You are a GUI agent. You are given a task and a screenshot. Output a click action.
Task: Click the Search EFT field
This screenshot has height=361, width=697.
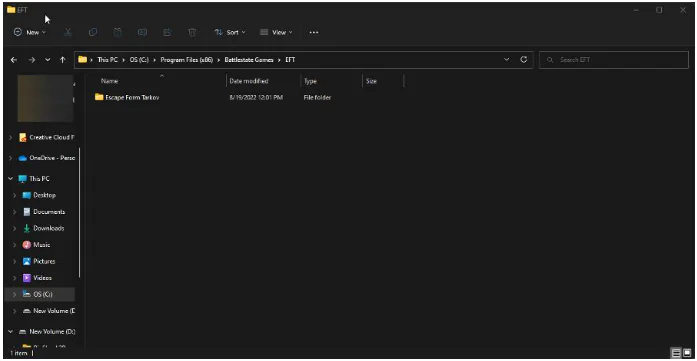coord(613,60)
